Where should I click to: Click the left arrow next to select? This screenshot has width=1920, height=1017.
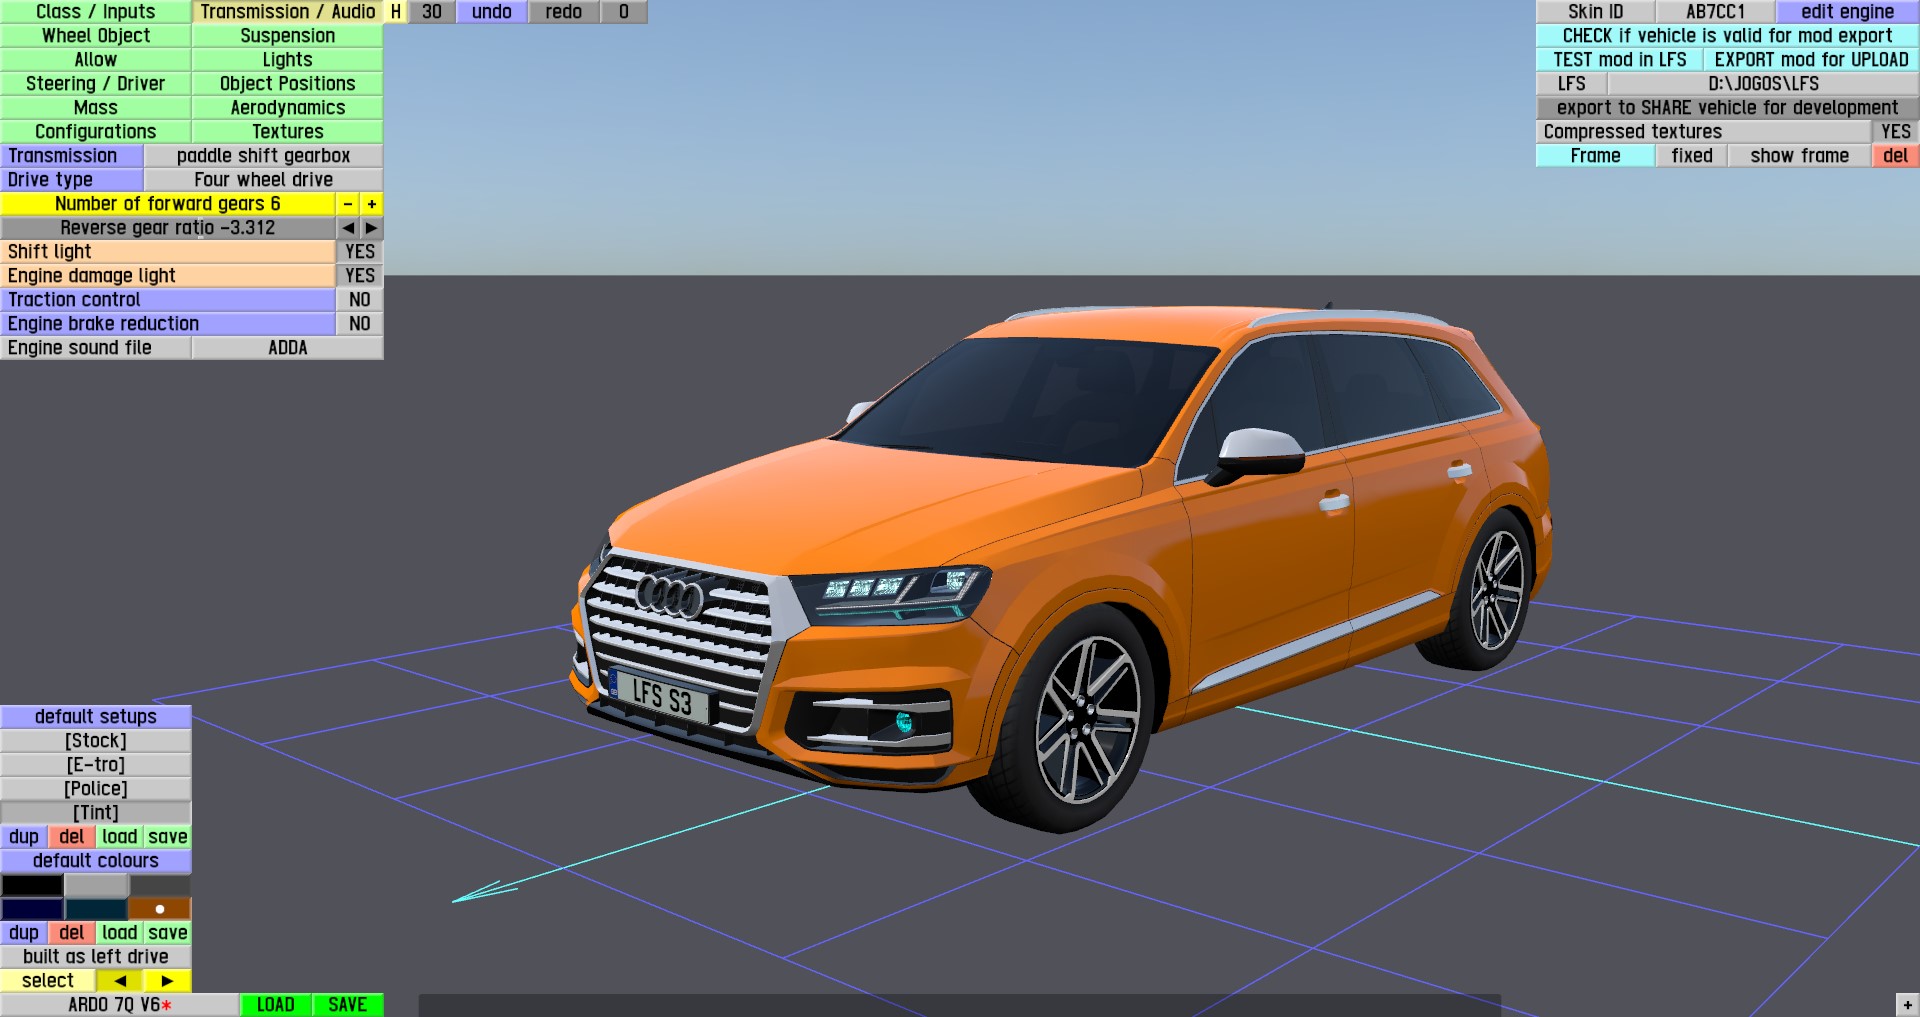tap(120, 981)
